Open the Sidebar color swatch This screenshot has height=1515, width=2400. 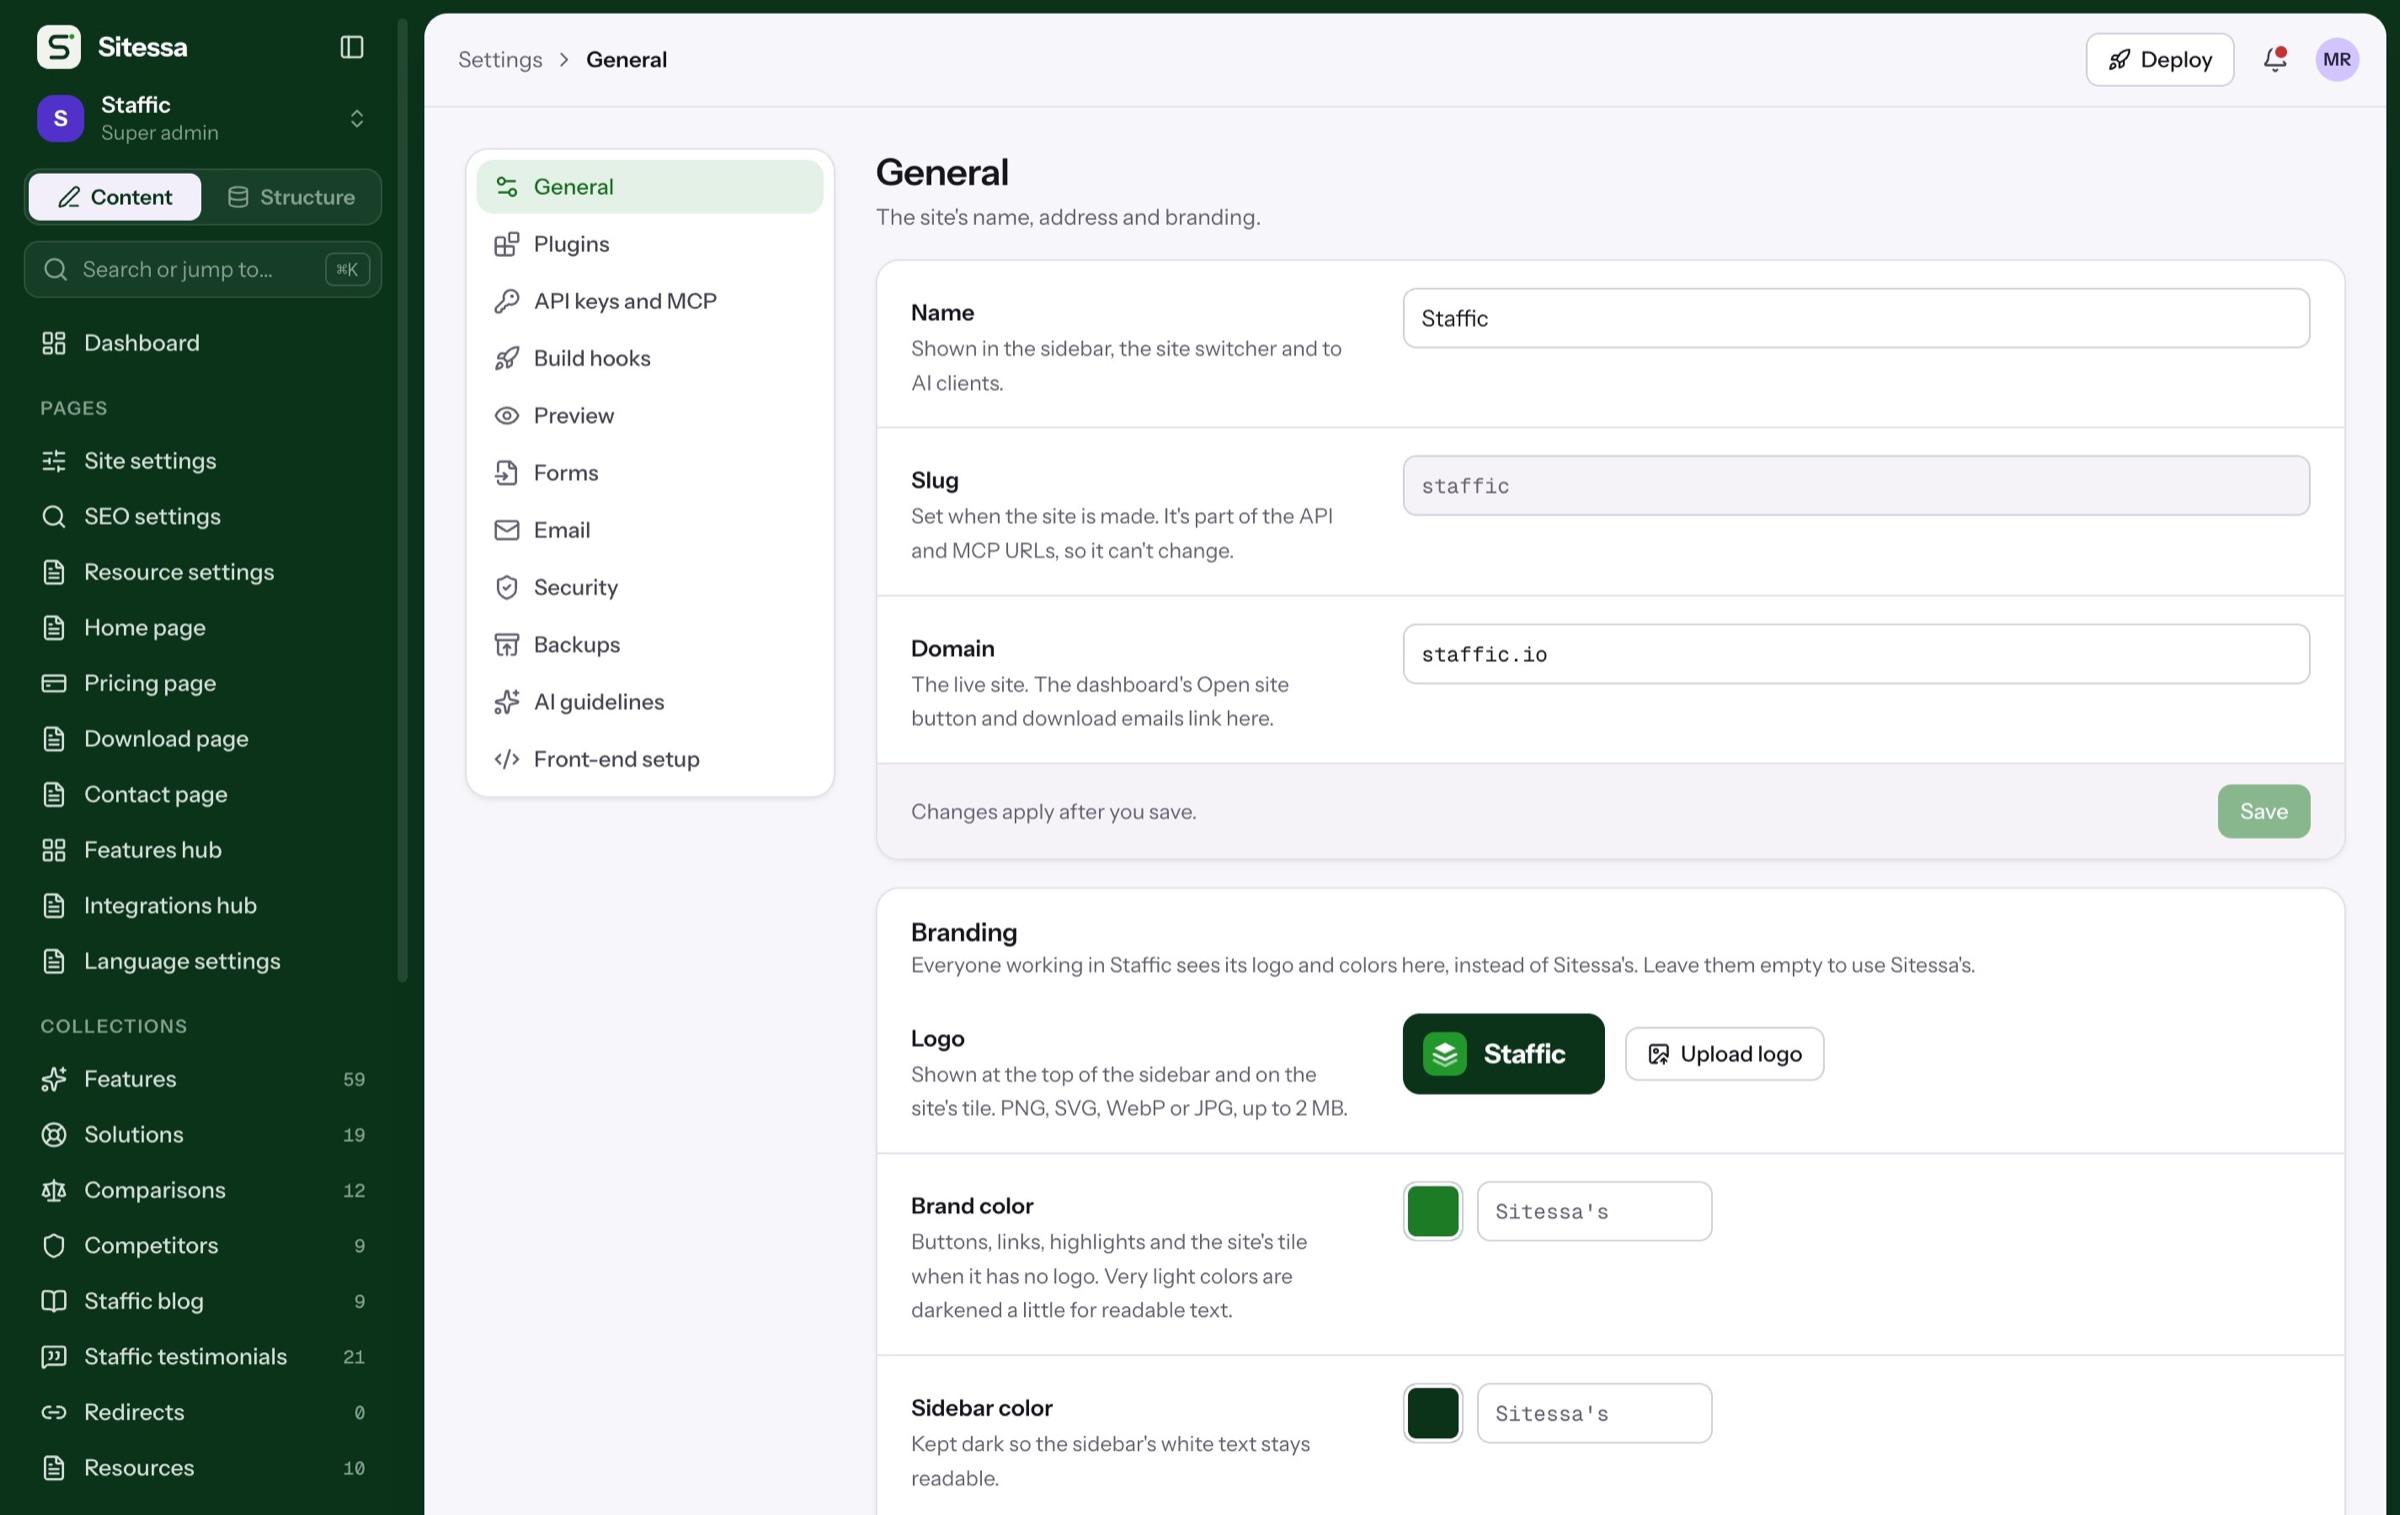1433,1413
